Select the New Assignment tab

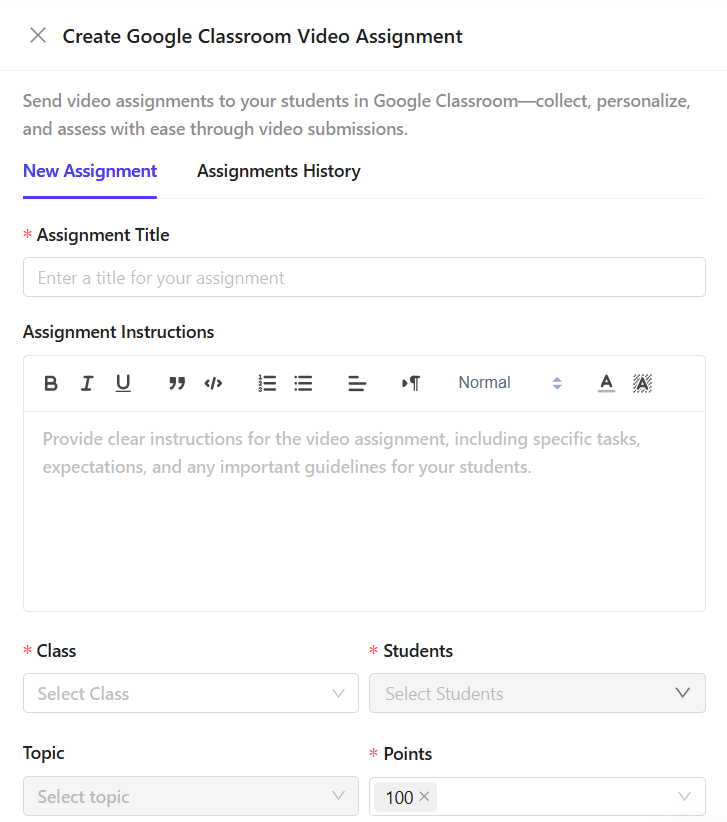coord(89,171)
